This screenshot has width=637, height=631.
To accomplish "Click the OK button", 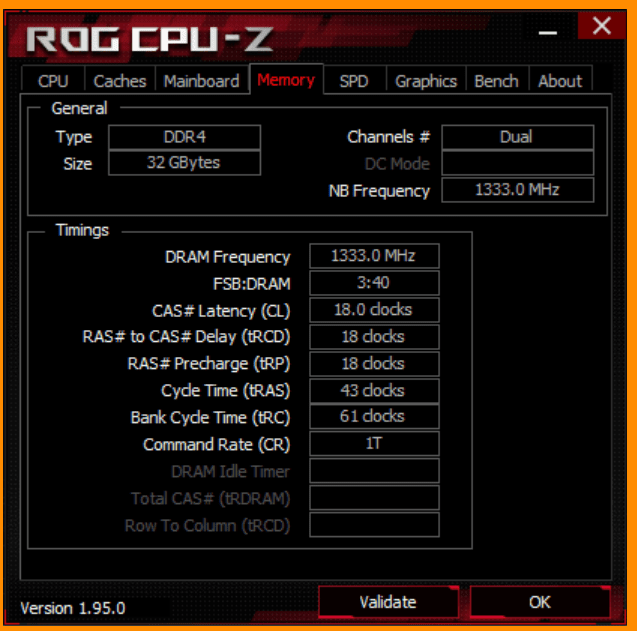I will click(540, 602).
